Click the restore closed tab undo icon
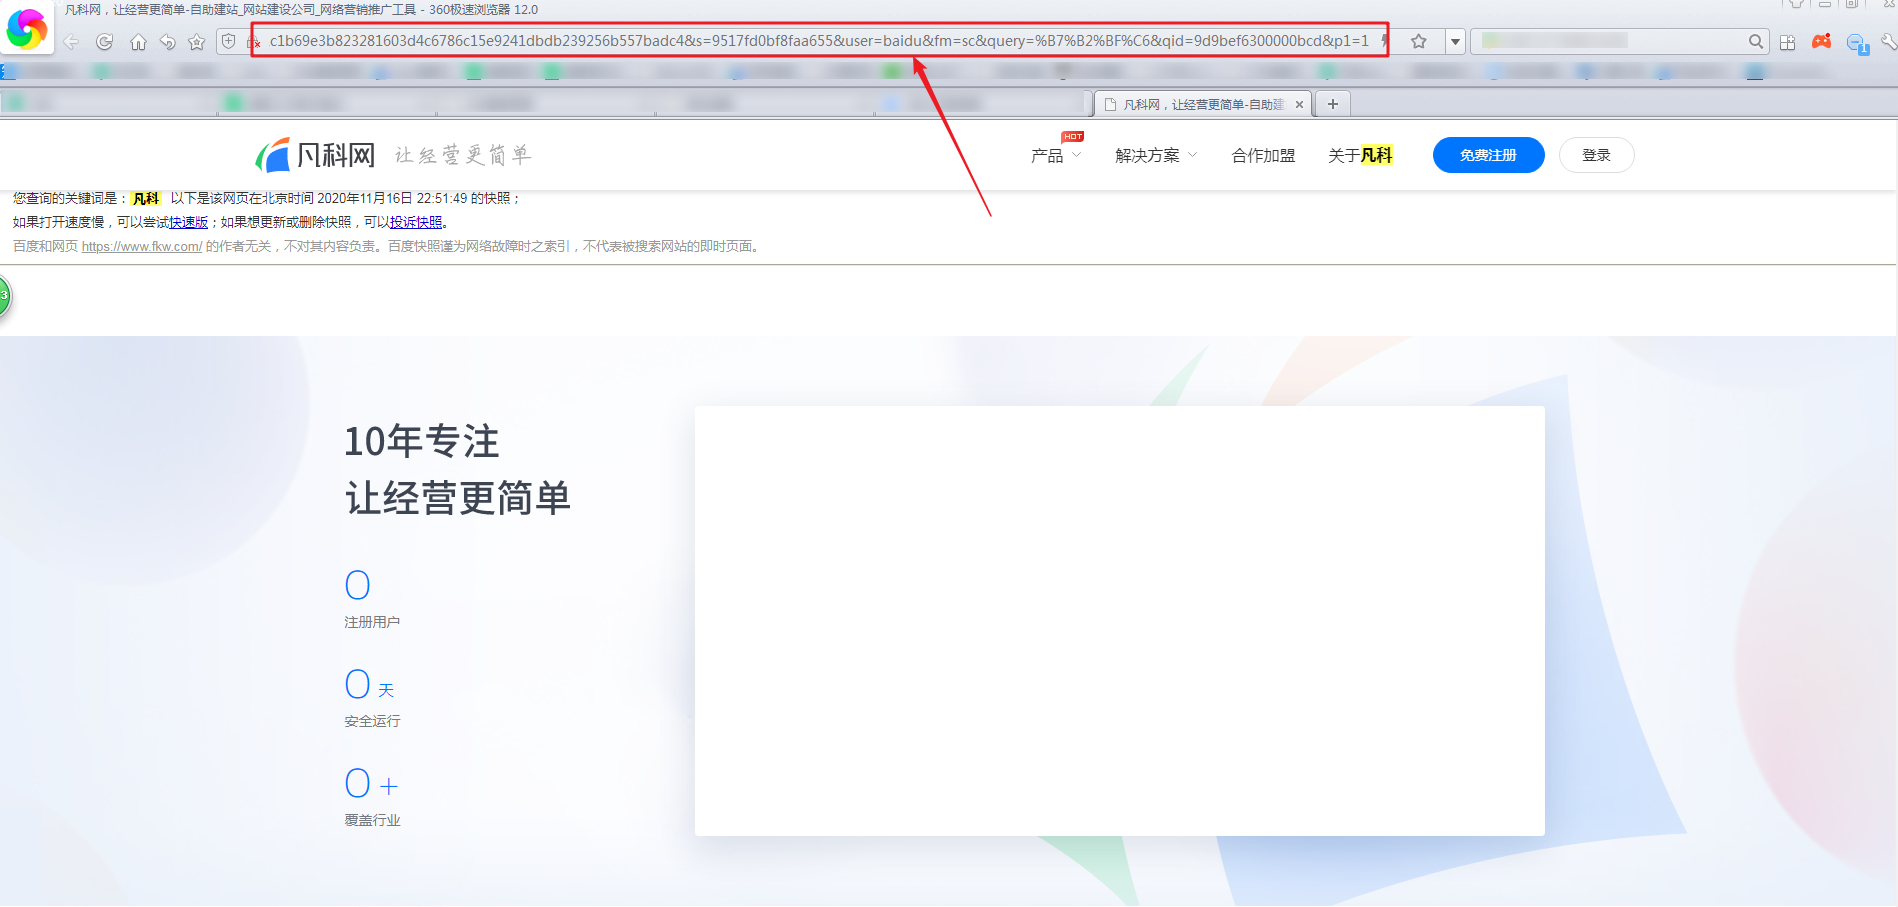The height and width of the screenshot is (907, 1898). 167,42
